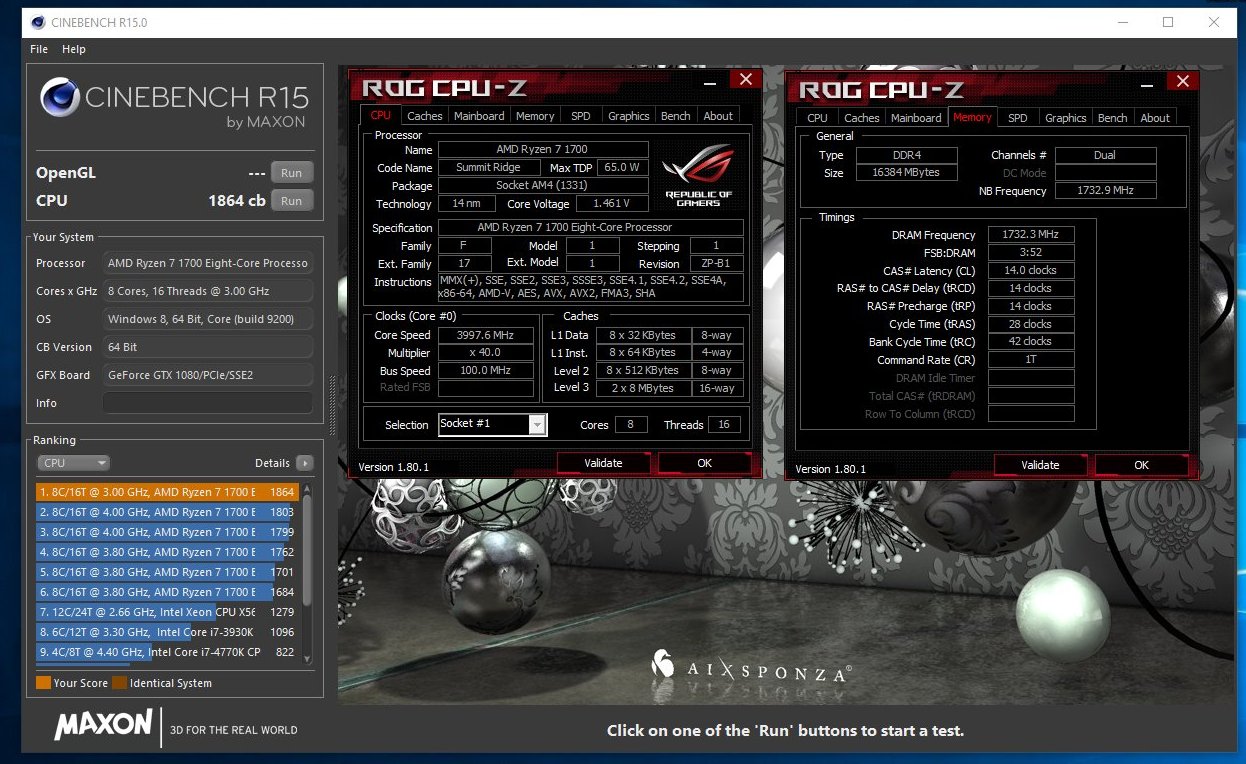Open Bench tab in left CPU-Z window

coord(676,116)
